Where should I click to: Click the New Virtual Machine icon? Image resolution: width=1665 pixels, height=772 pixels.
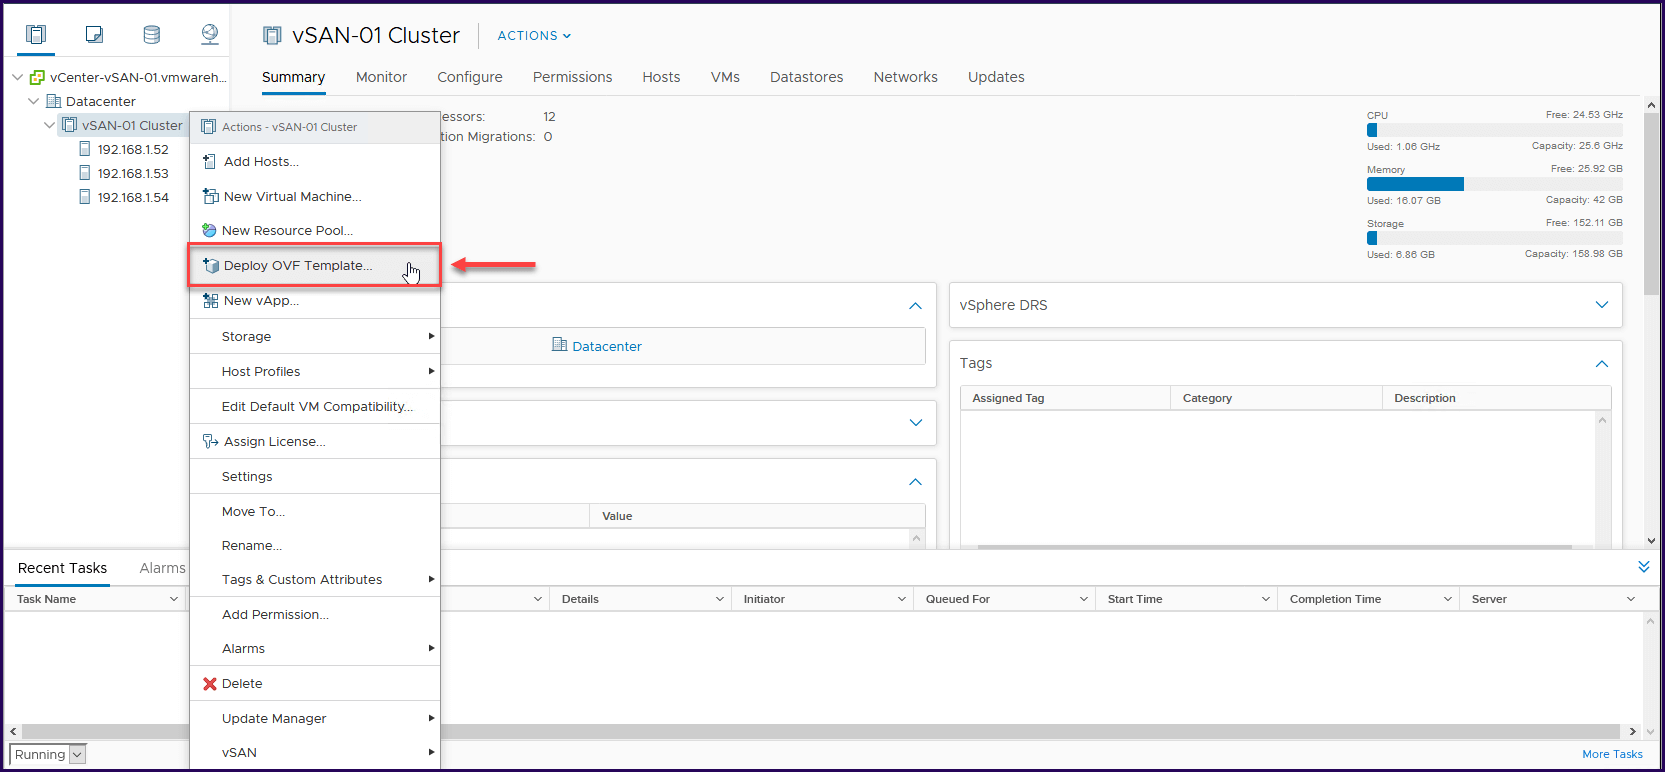coord(210,196)
